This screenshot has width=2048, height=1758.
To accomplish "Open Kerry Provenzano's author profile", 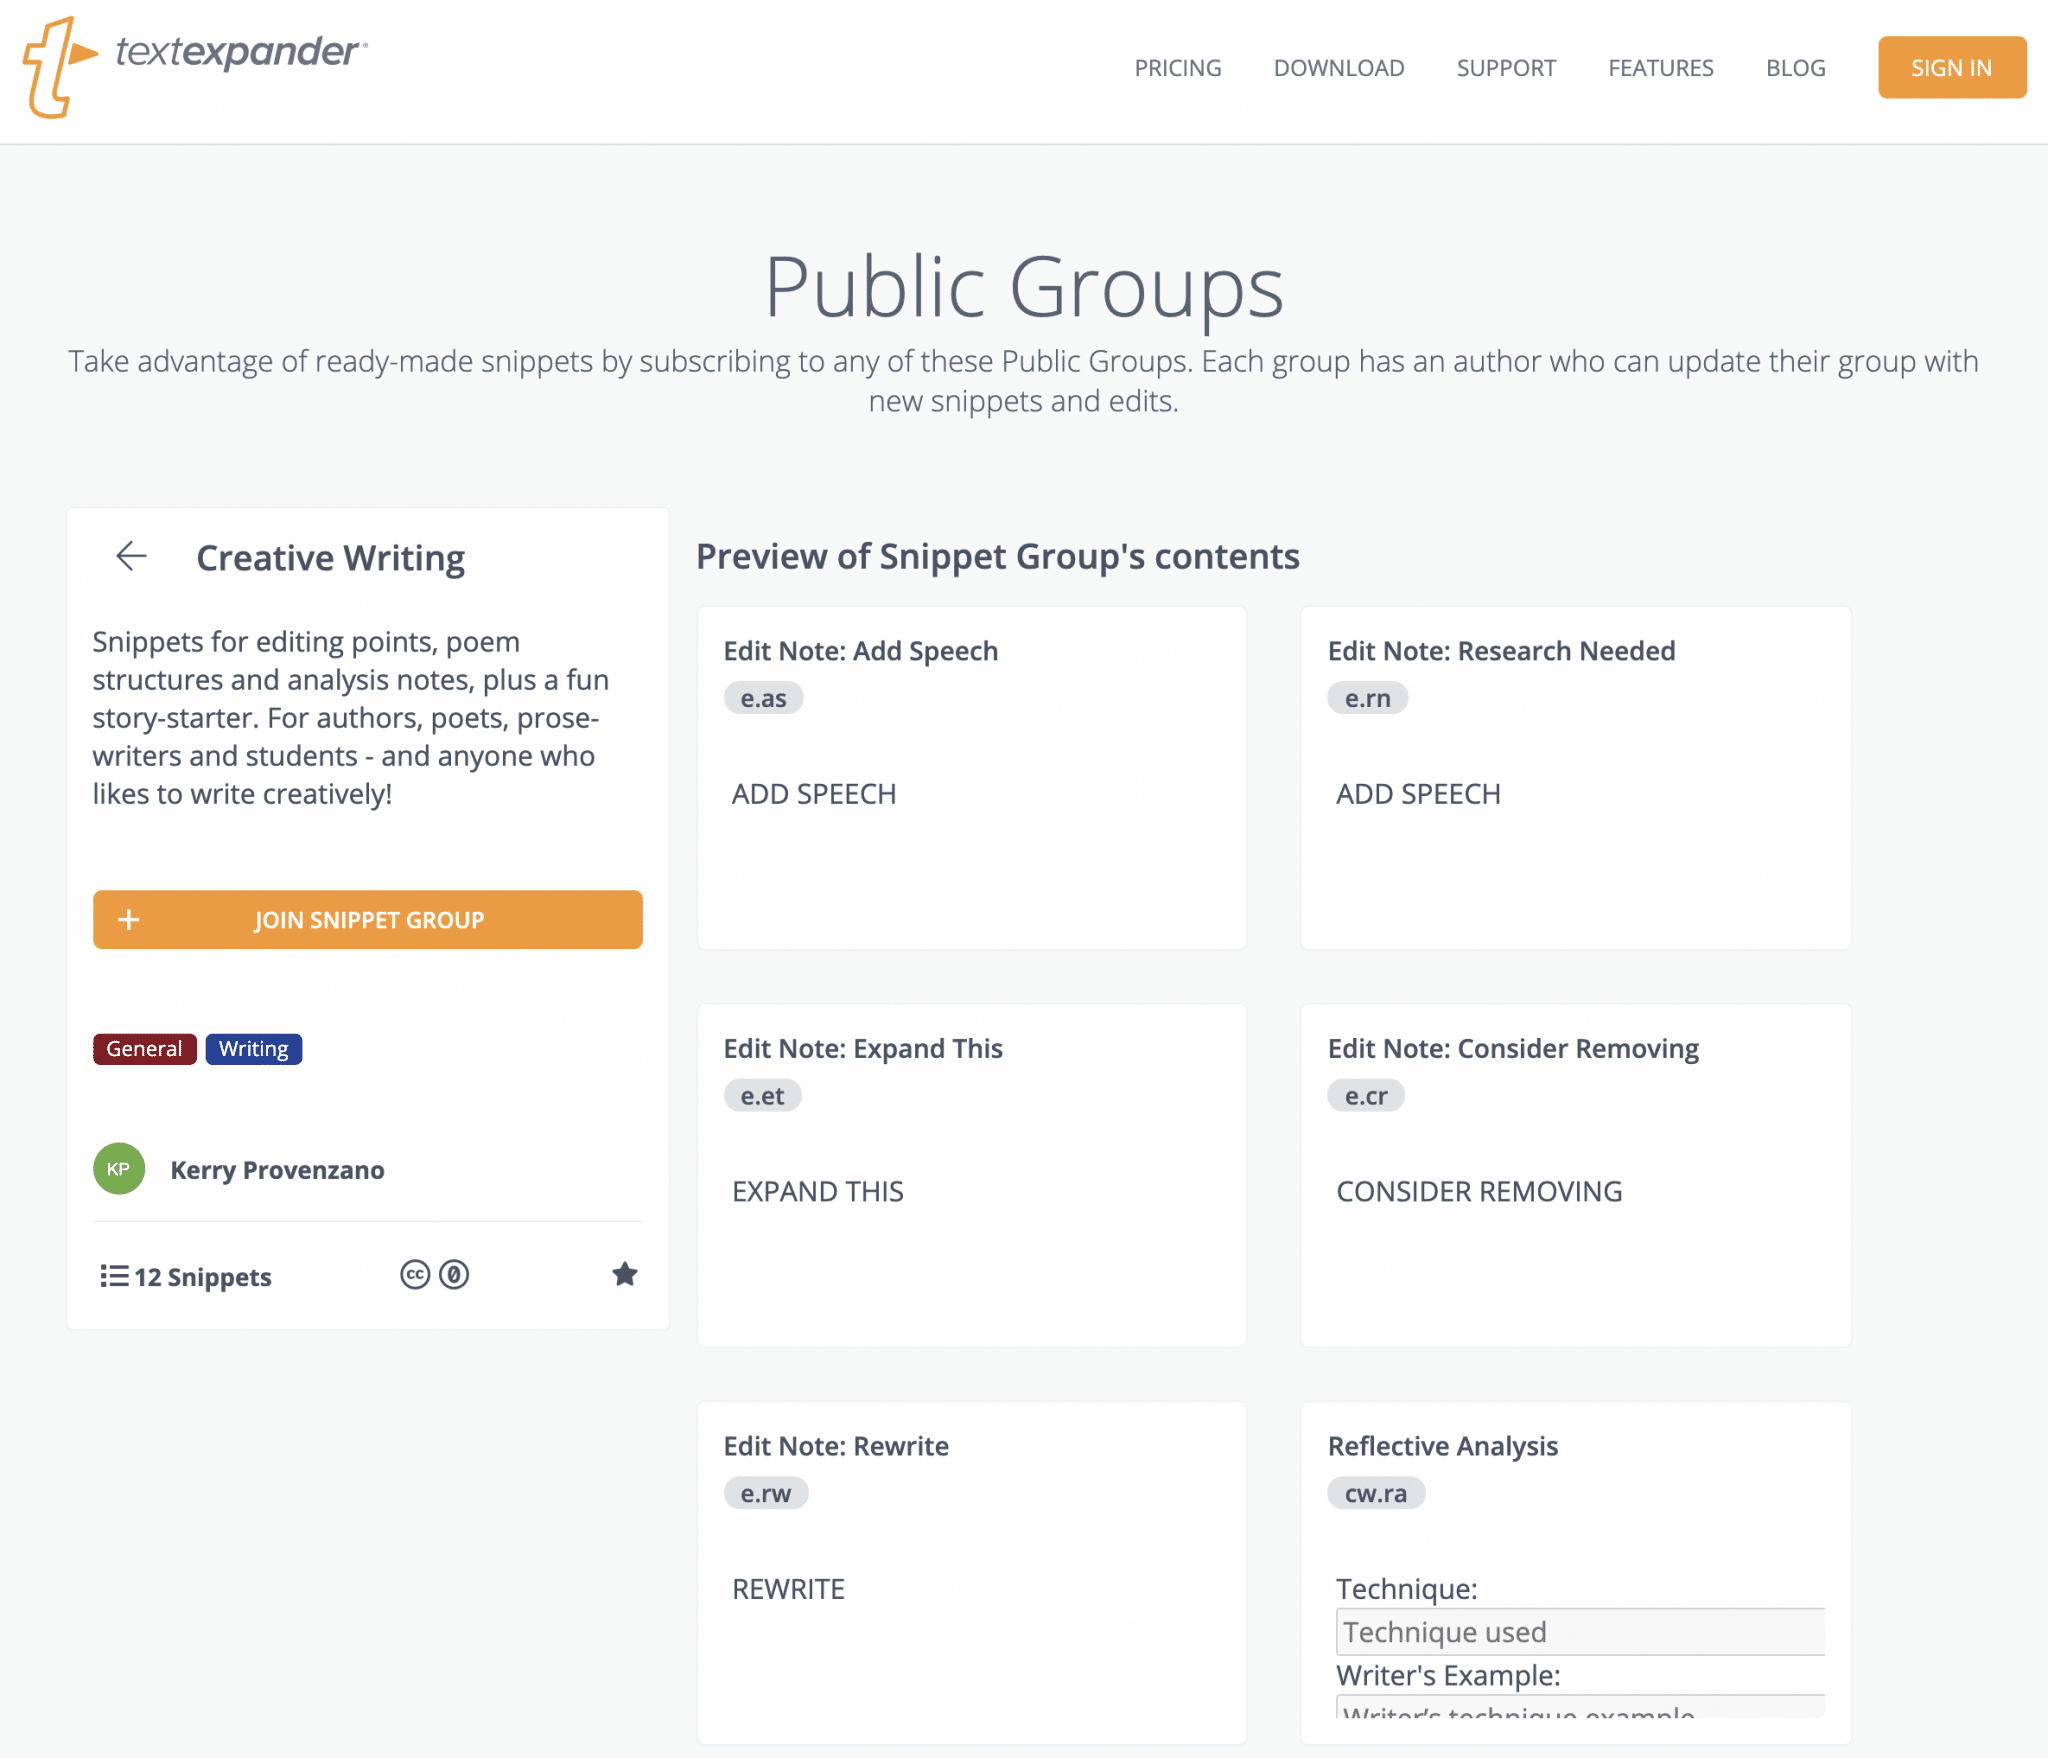I will 277,1170.
